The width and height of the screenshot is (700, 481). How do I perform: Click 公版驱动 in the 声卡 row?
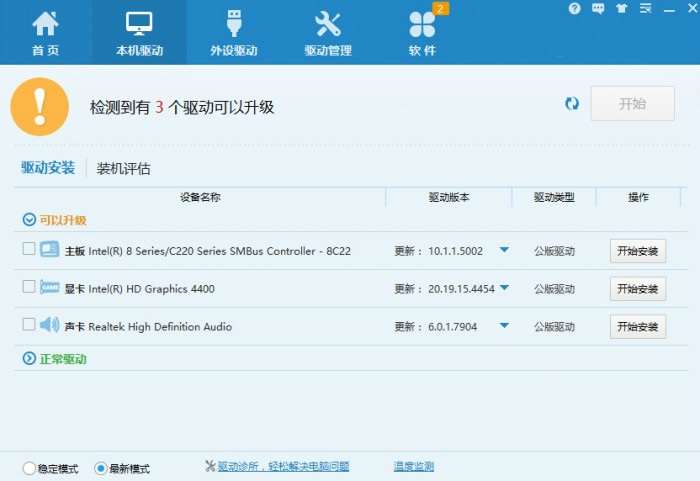tap(554, 327)
